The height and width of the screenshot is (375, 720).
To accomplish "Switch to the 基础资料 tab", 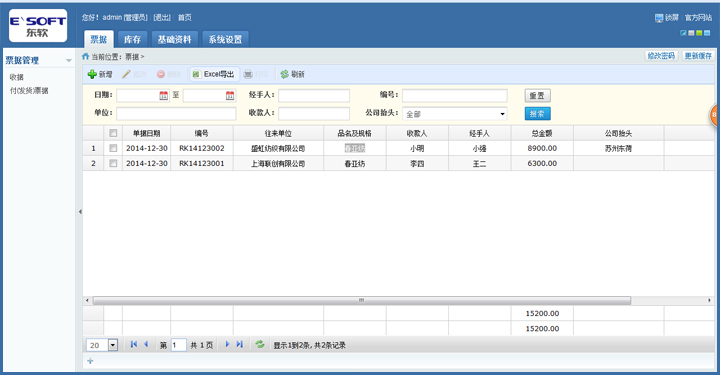I will [174, 39].
